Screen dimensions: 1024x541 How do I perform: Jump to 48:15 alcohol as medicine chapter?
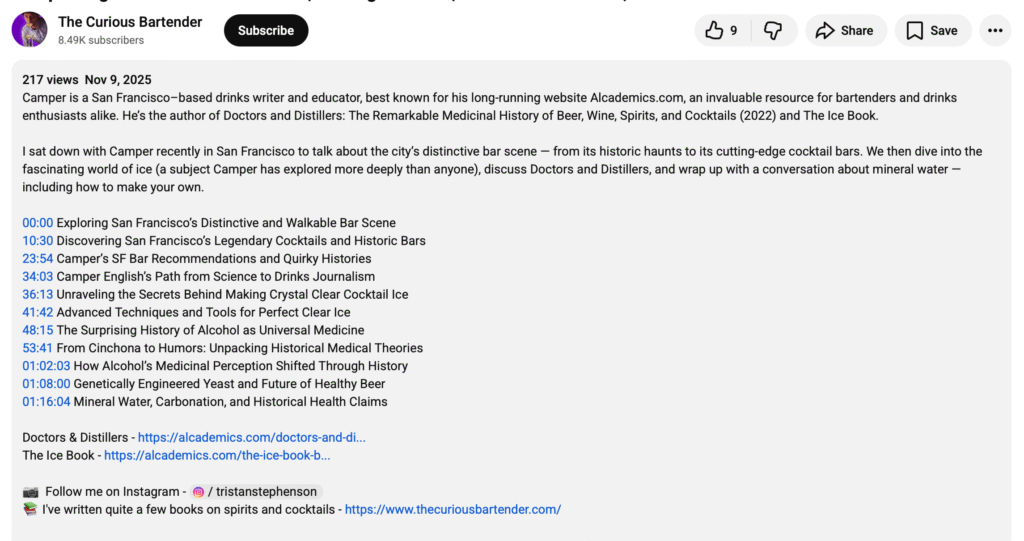pos(38,331)
